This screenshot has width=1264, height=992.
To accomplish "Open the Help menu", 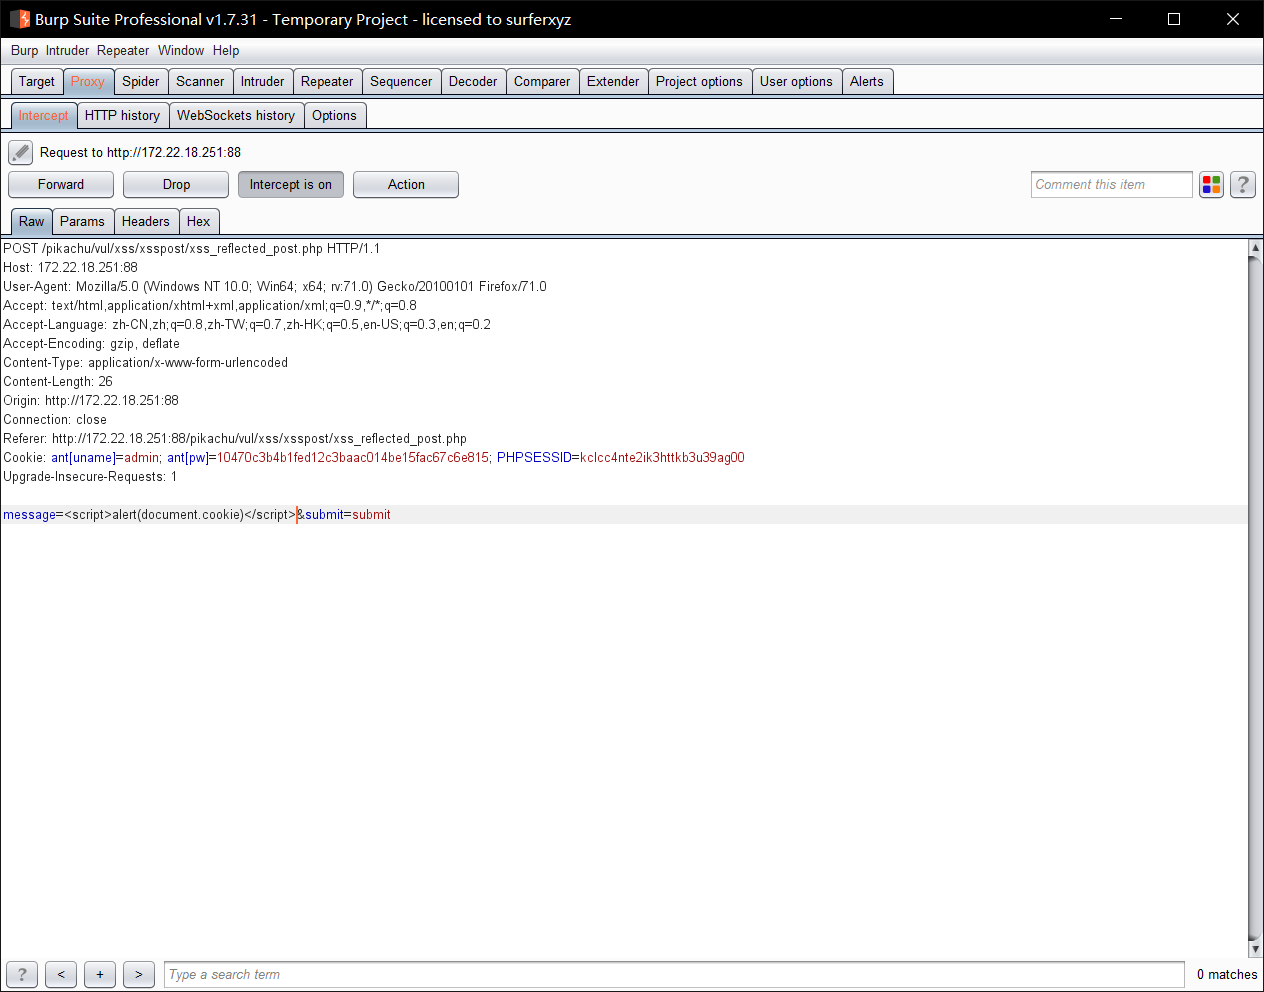I will point(226,50).
